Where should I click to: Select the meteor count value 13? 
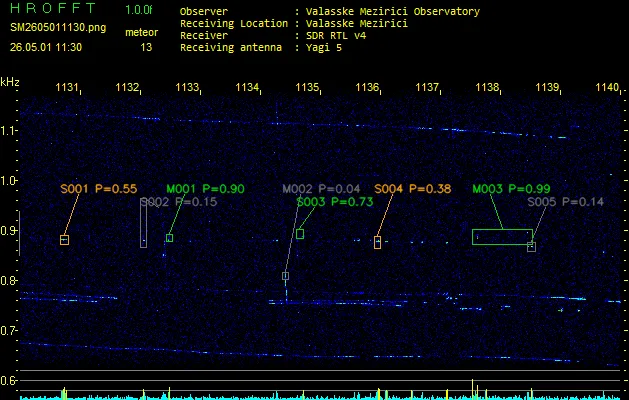pyautogui.click(x=146, y=47)
